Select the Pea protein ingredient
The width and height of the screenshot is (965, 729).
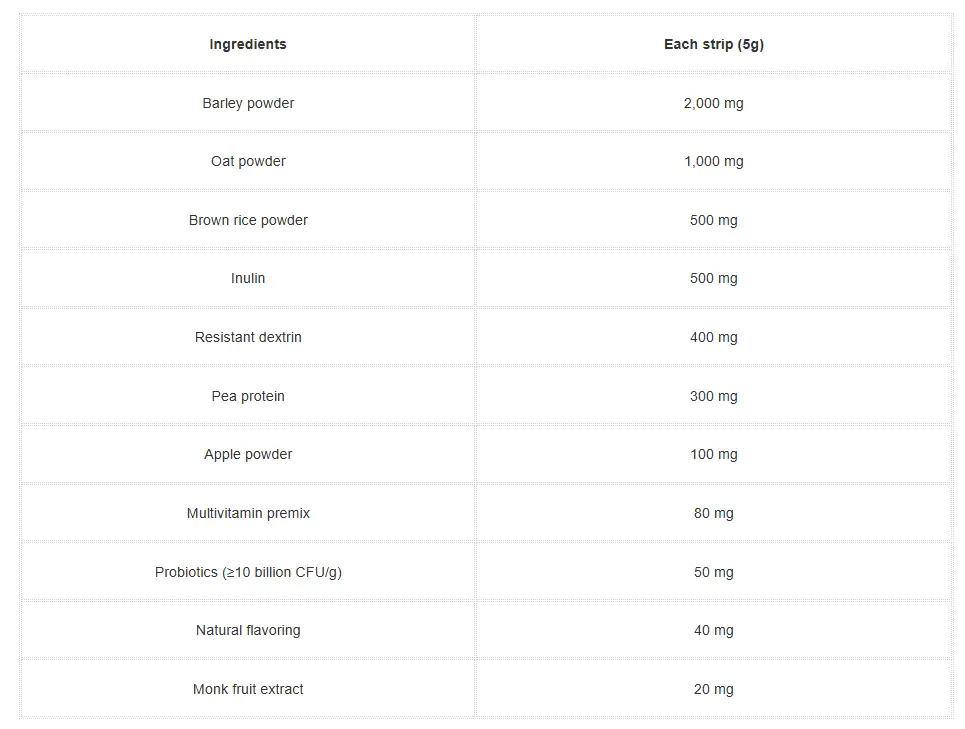coord(248,396)
